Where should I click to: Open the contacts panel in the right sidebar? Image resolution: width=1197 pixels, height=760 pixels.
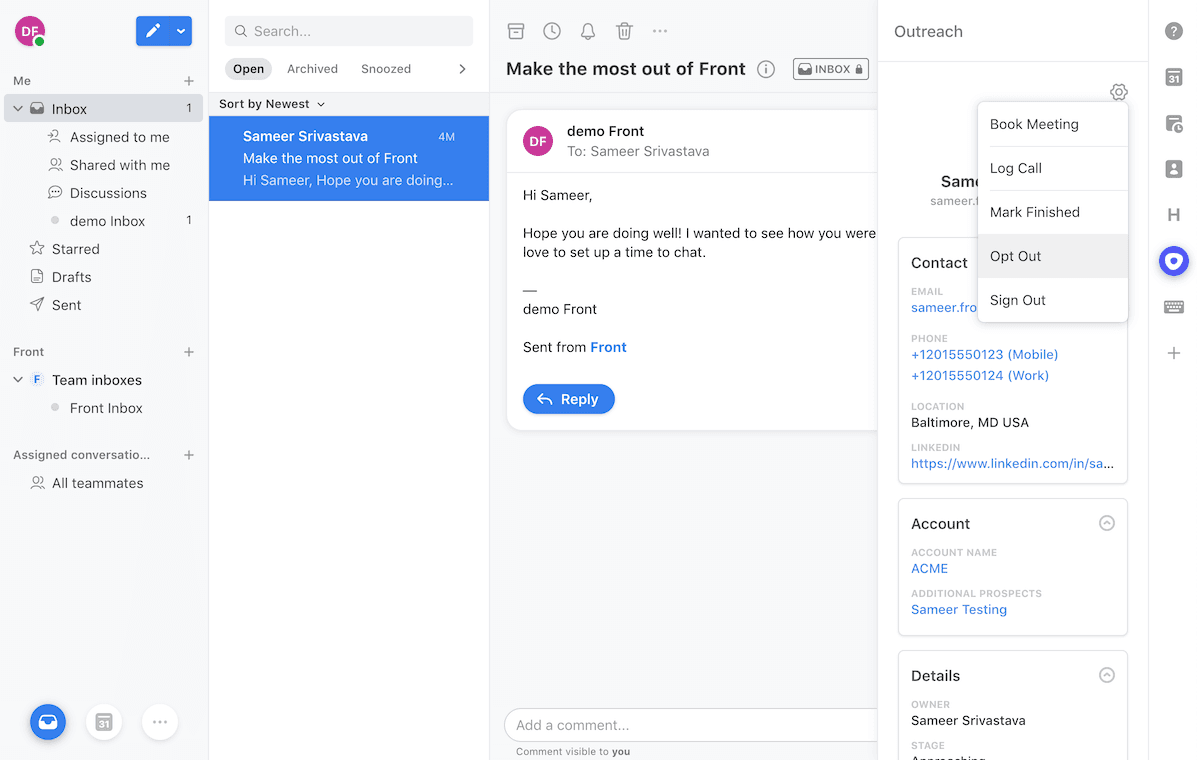click(x=1174, y=169)
